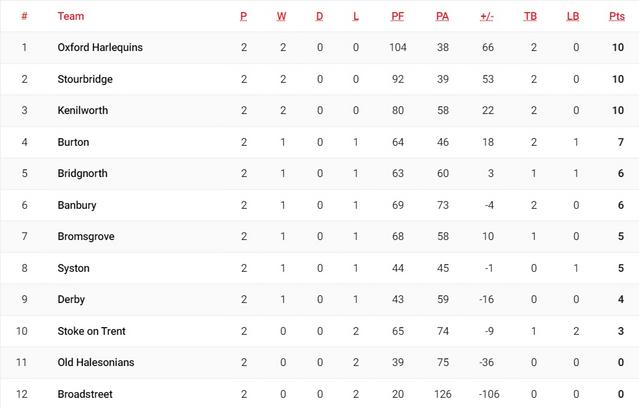
Task: Open the Stoke on Trent row
Action: [320, 331]
